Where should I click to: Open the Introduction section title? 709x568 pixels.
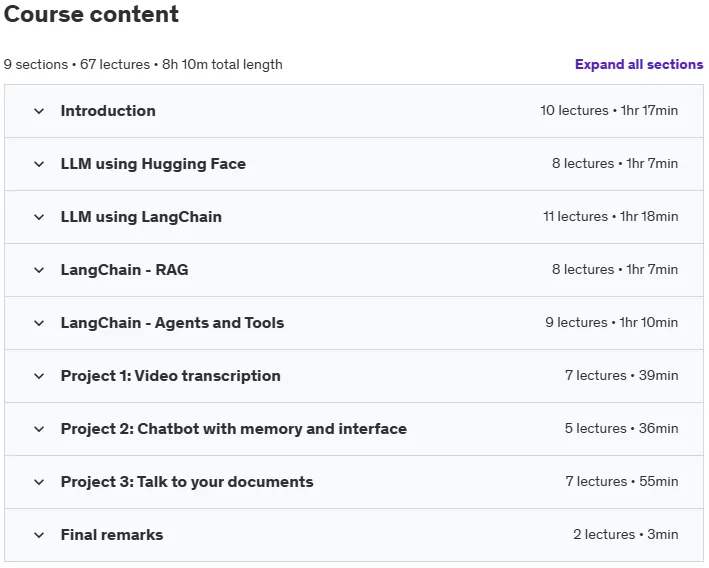click(x=108, y=111)
